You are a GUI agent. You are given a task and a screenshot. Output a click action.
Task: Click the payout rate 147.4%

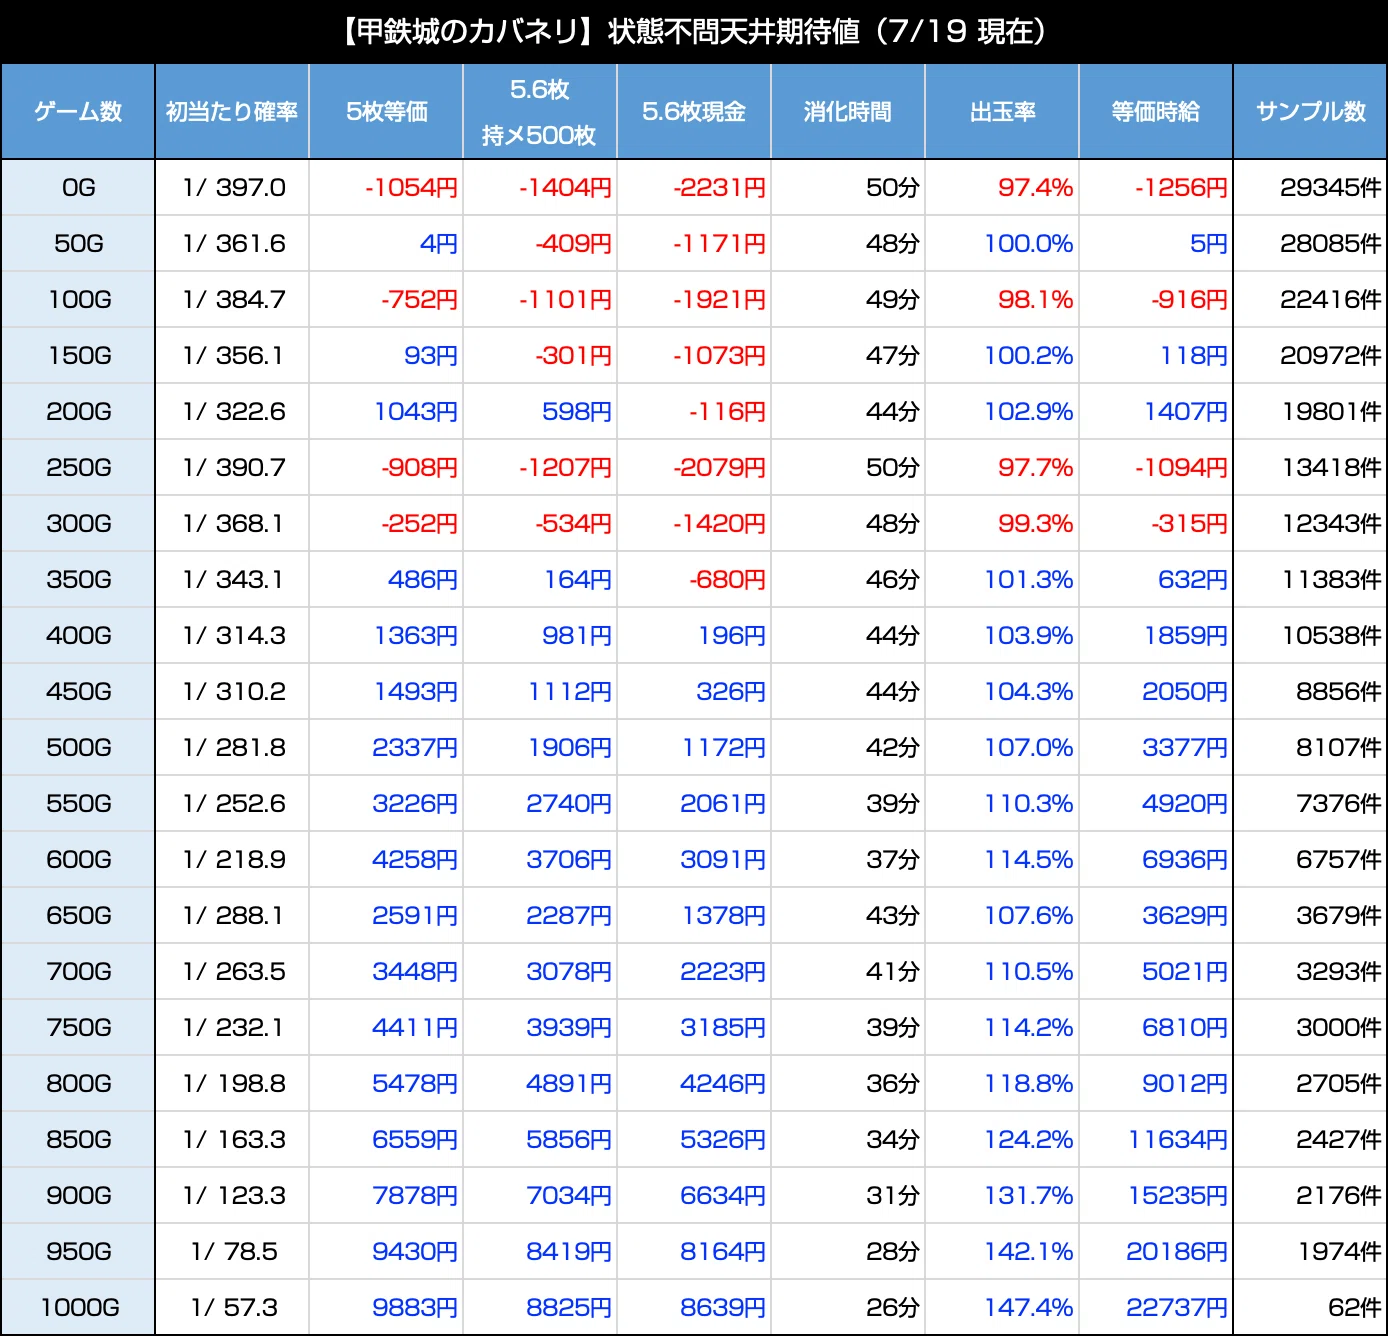click(1028, 1307)
